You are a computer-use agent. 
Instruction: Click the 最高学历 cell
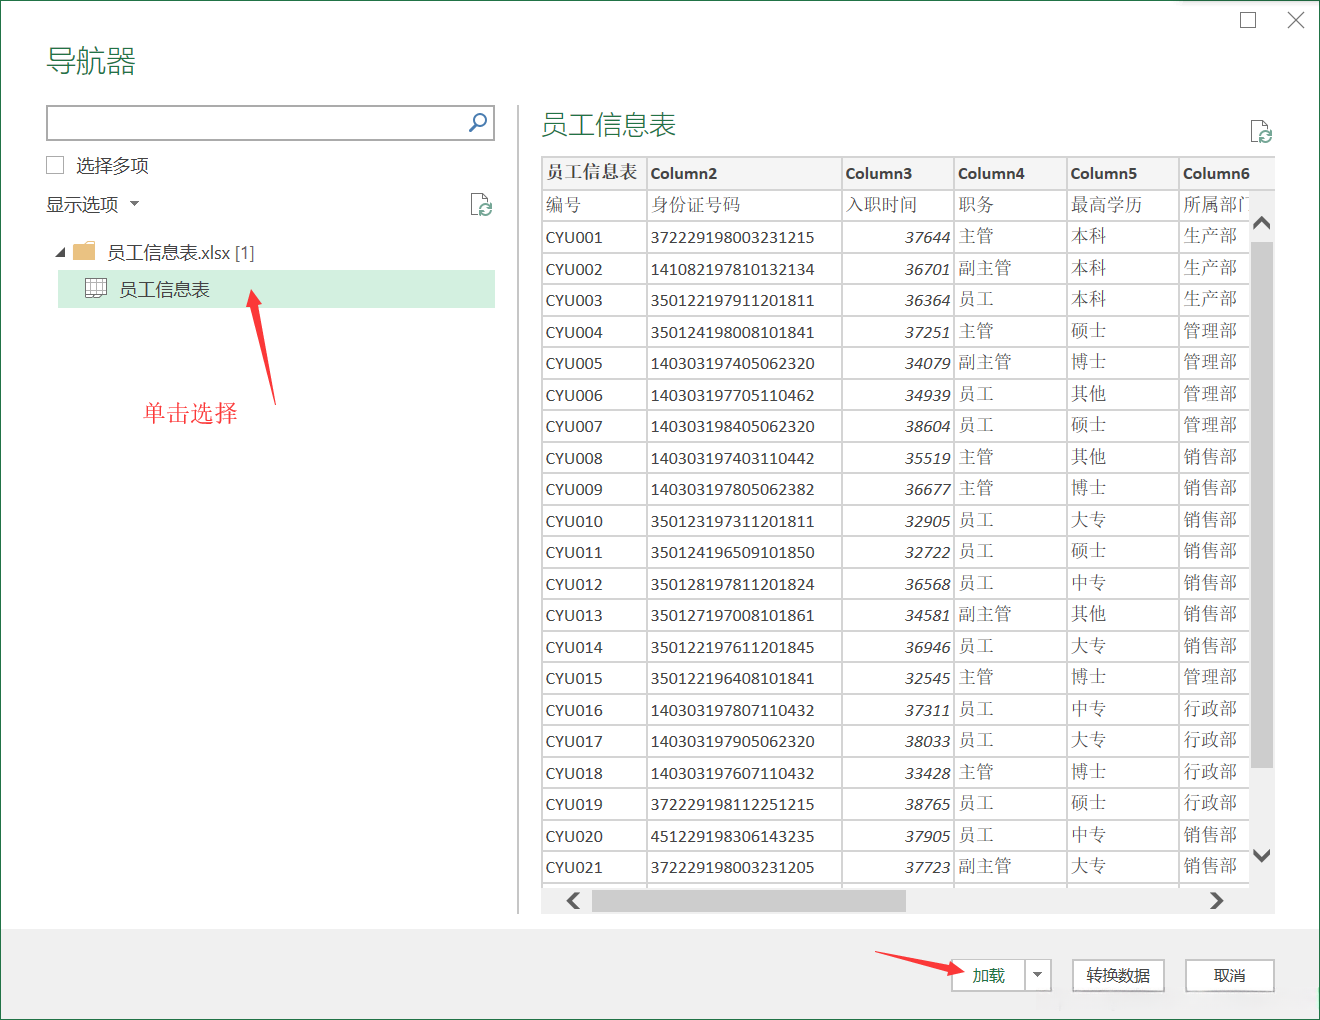click(1123, 205)
